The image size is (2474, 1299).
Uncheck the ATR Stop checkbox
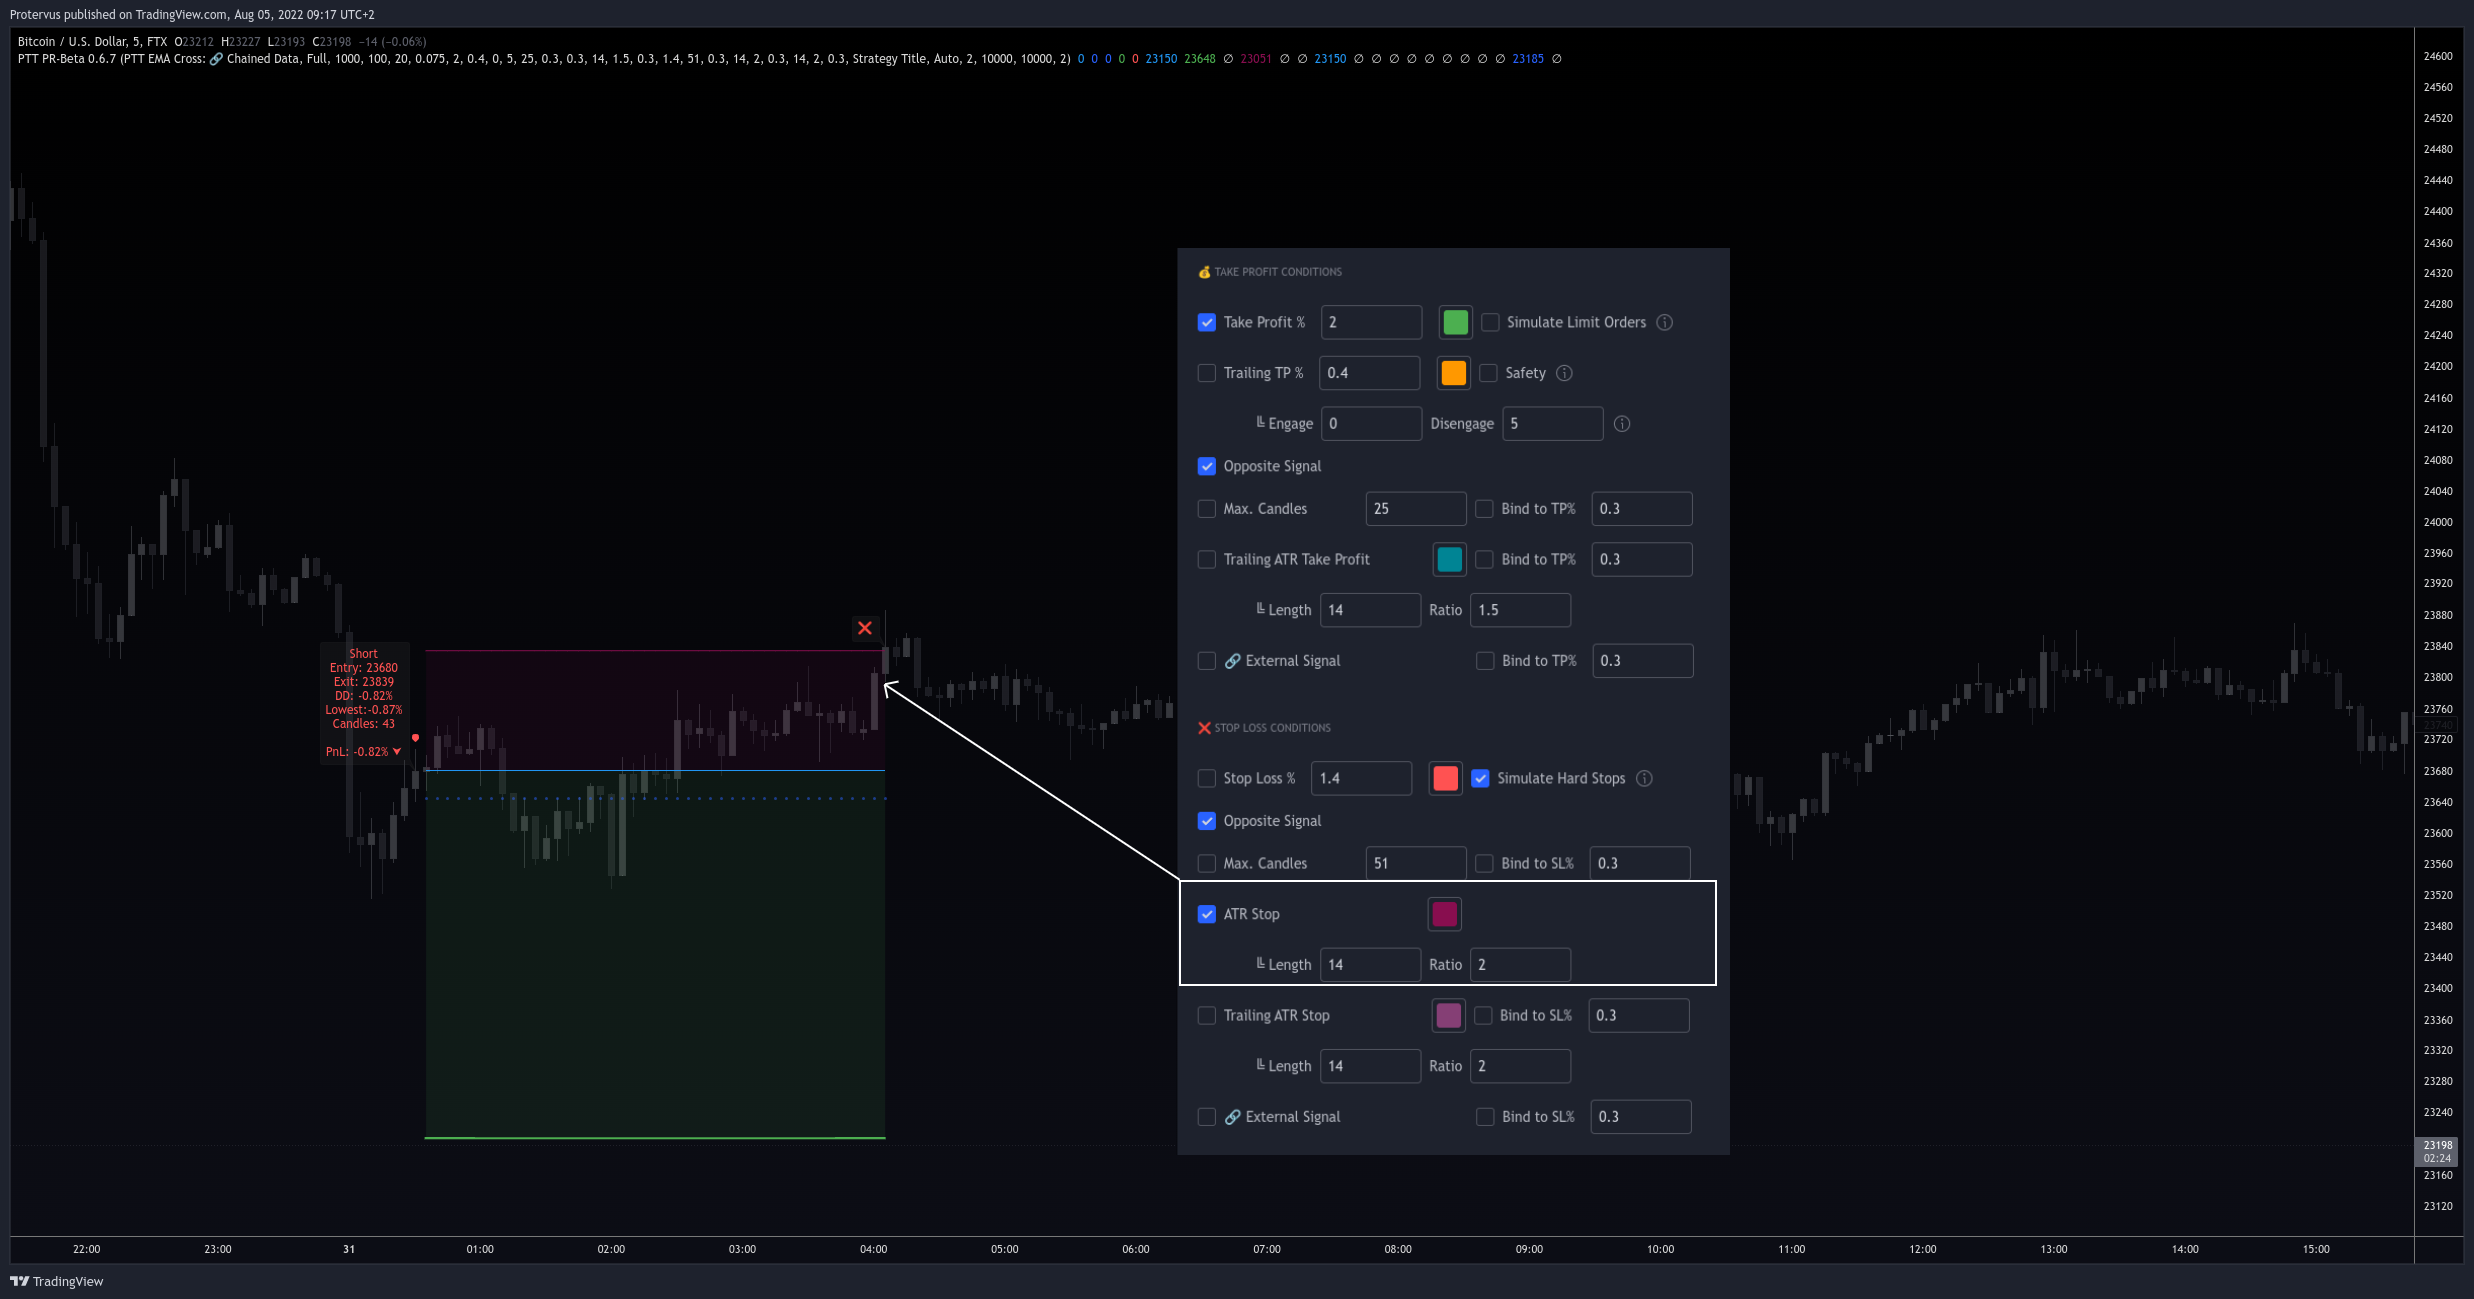pyautogui.click(x=1207, y=914)
